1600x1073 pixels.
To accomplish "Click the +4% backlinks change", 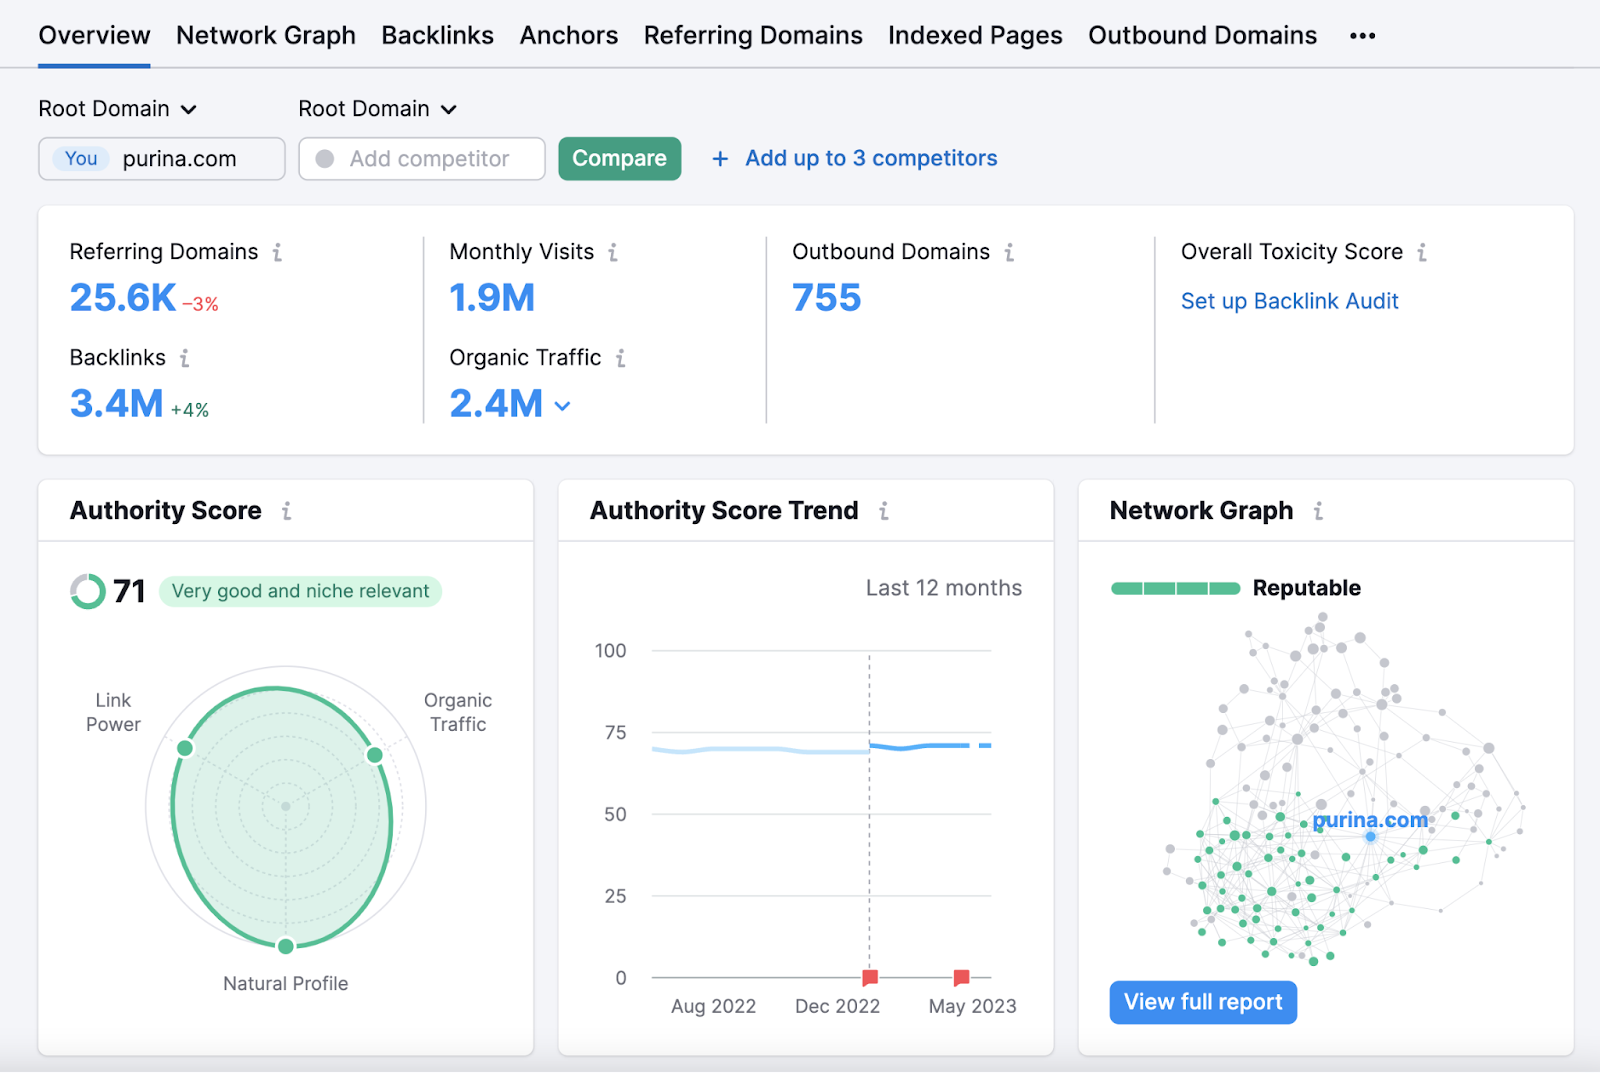I will coord(190,410).
